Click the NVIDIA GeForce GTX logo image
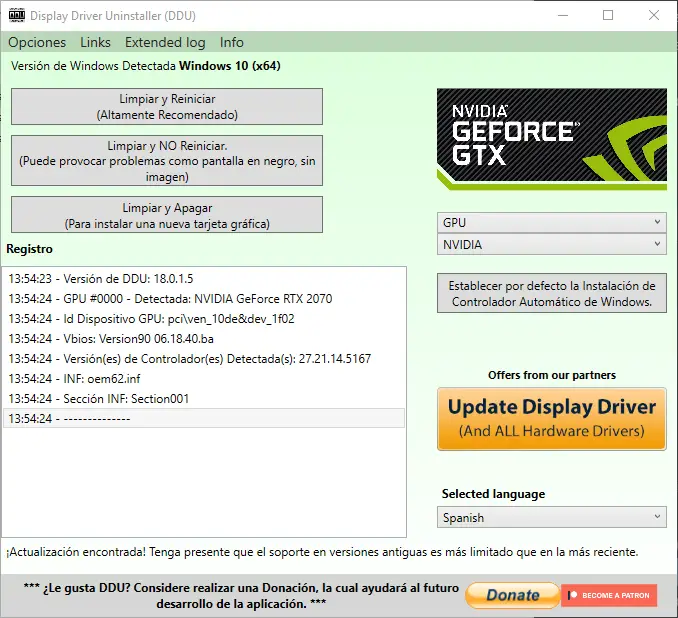 552,139
